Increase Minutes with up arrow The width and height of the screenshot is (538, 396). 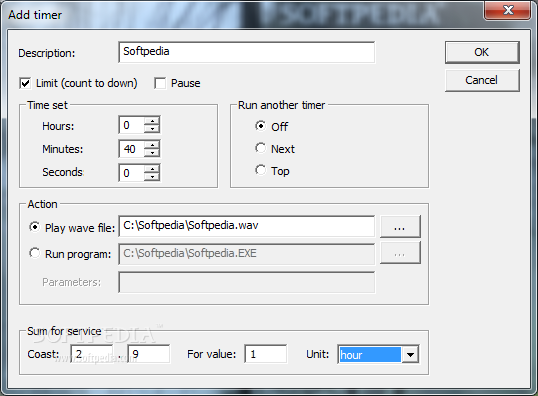[152, 144]
